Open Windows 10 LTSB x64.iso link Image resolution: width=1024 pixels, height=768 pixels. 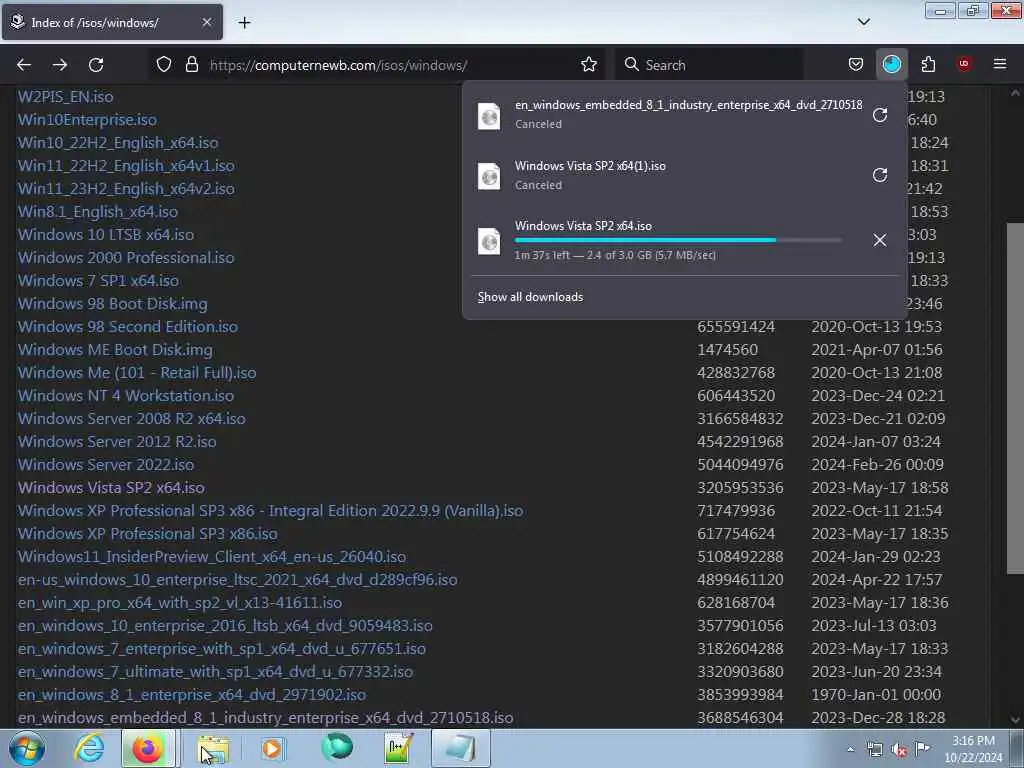(x=105, y=234)
